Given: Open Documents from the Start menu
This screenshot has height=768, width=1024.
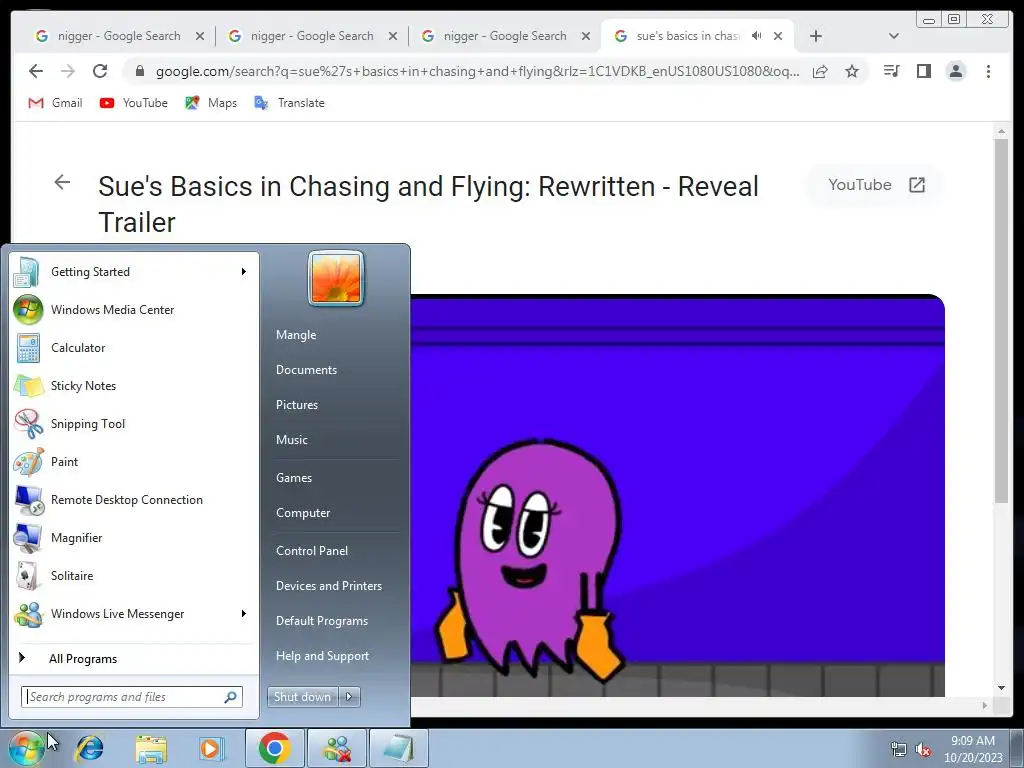Looking at the screenshot, I should point(306,370).
